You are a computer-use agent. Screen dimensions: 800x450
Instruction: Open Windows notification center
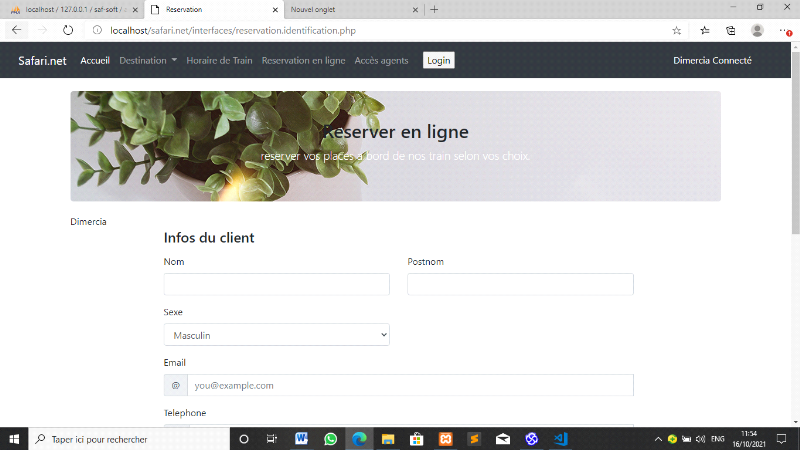(x=781, y=439)
